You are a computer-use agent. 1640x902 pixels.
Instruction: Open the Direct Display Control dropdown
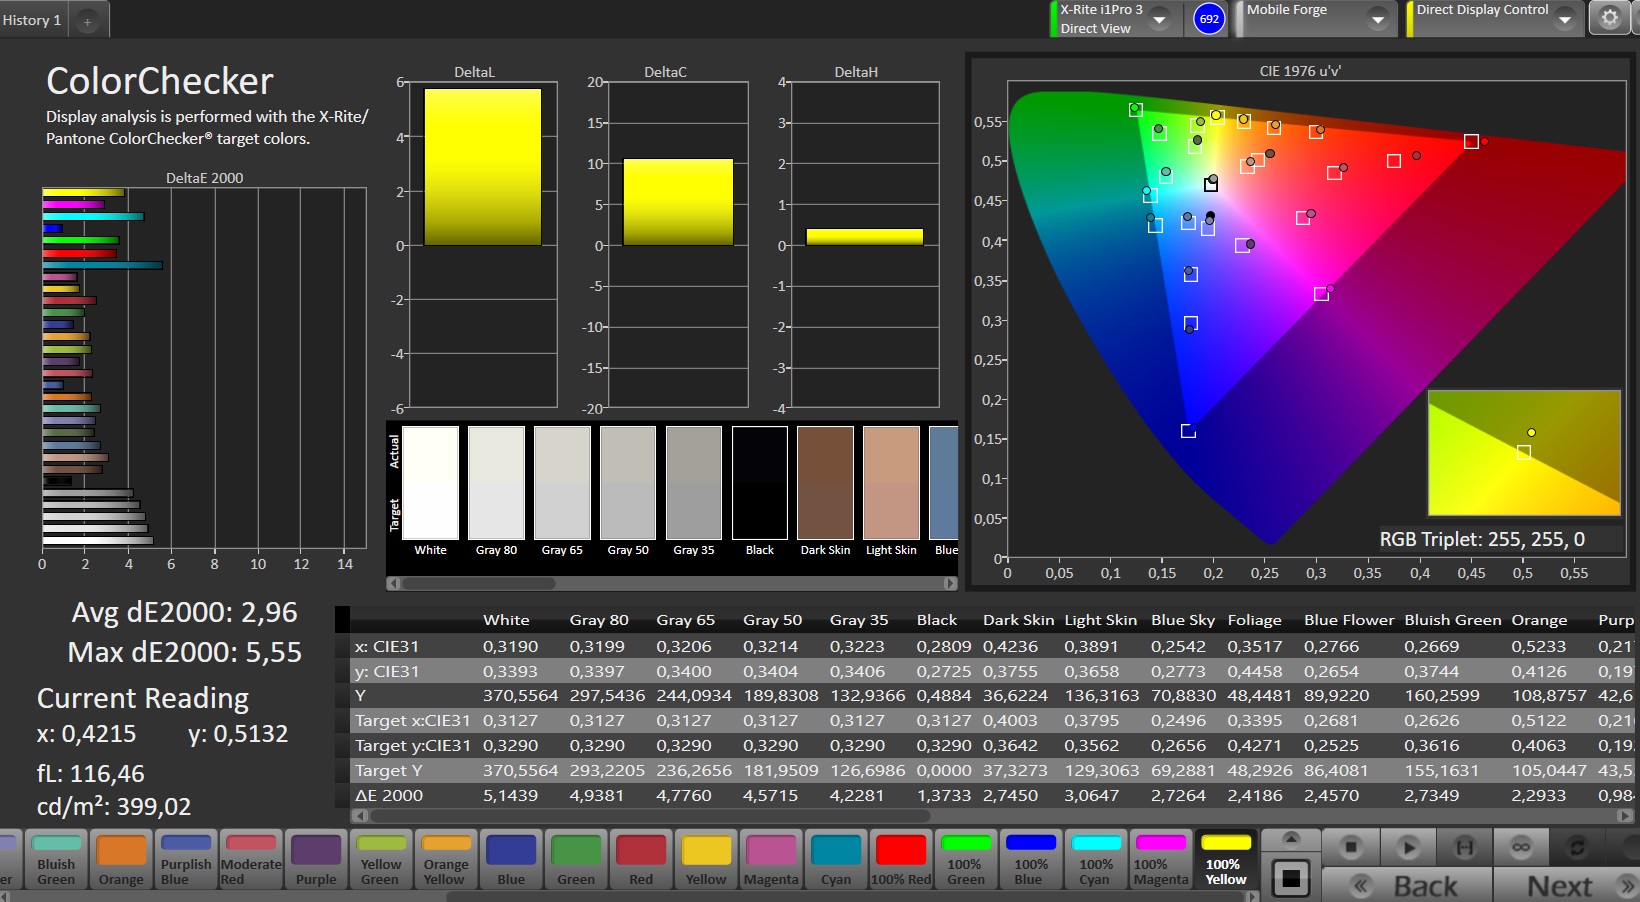coord(1565,19)
